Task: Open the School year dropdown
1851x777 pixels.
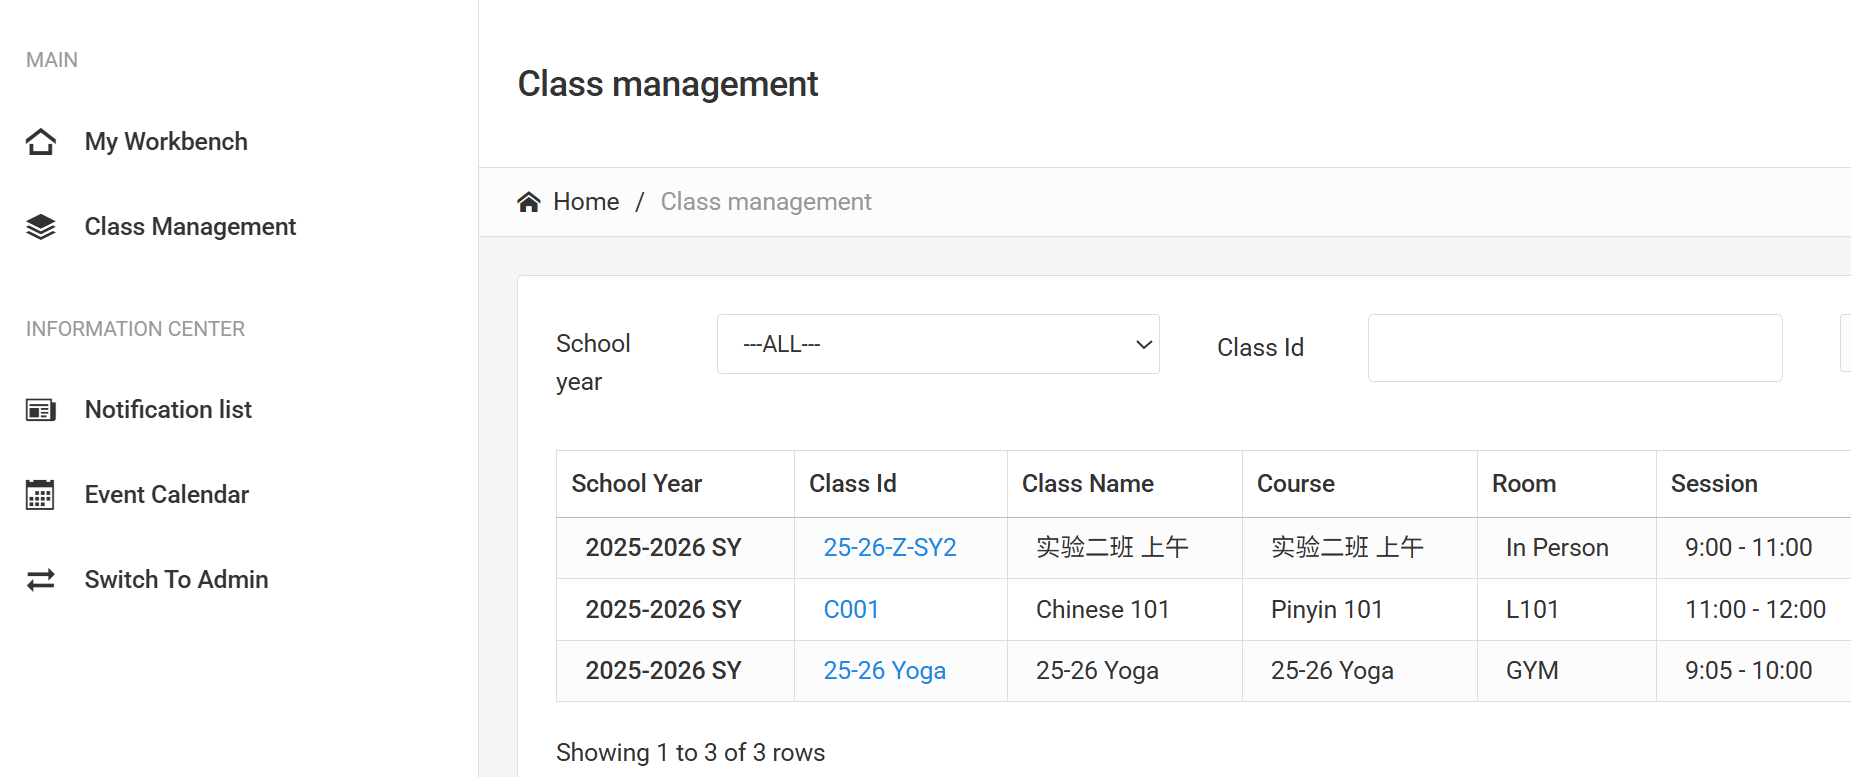Action: coord(937,344)
